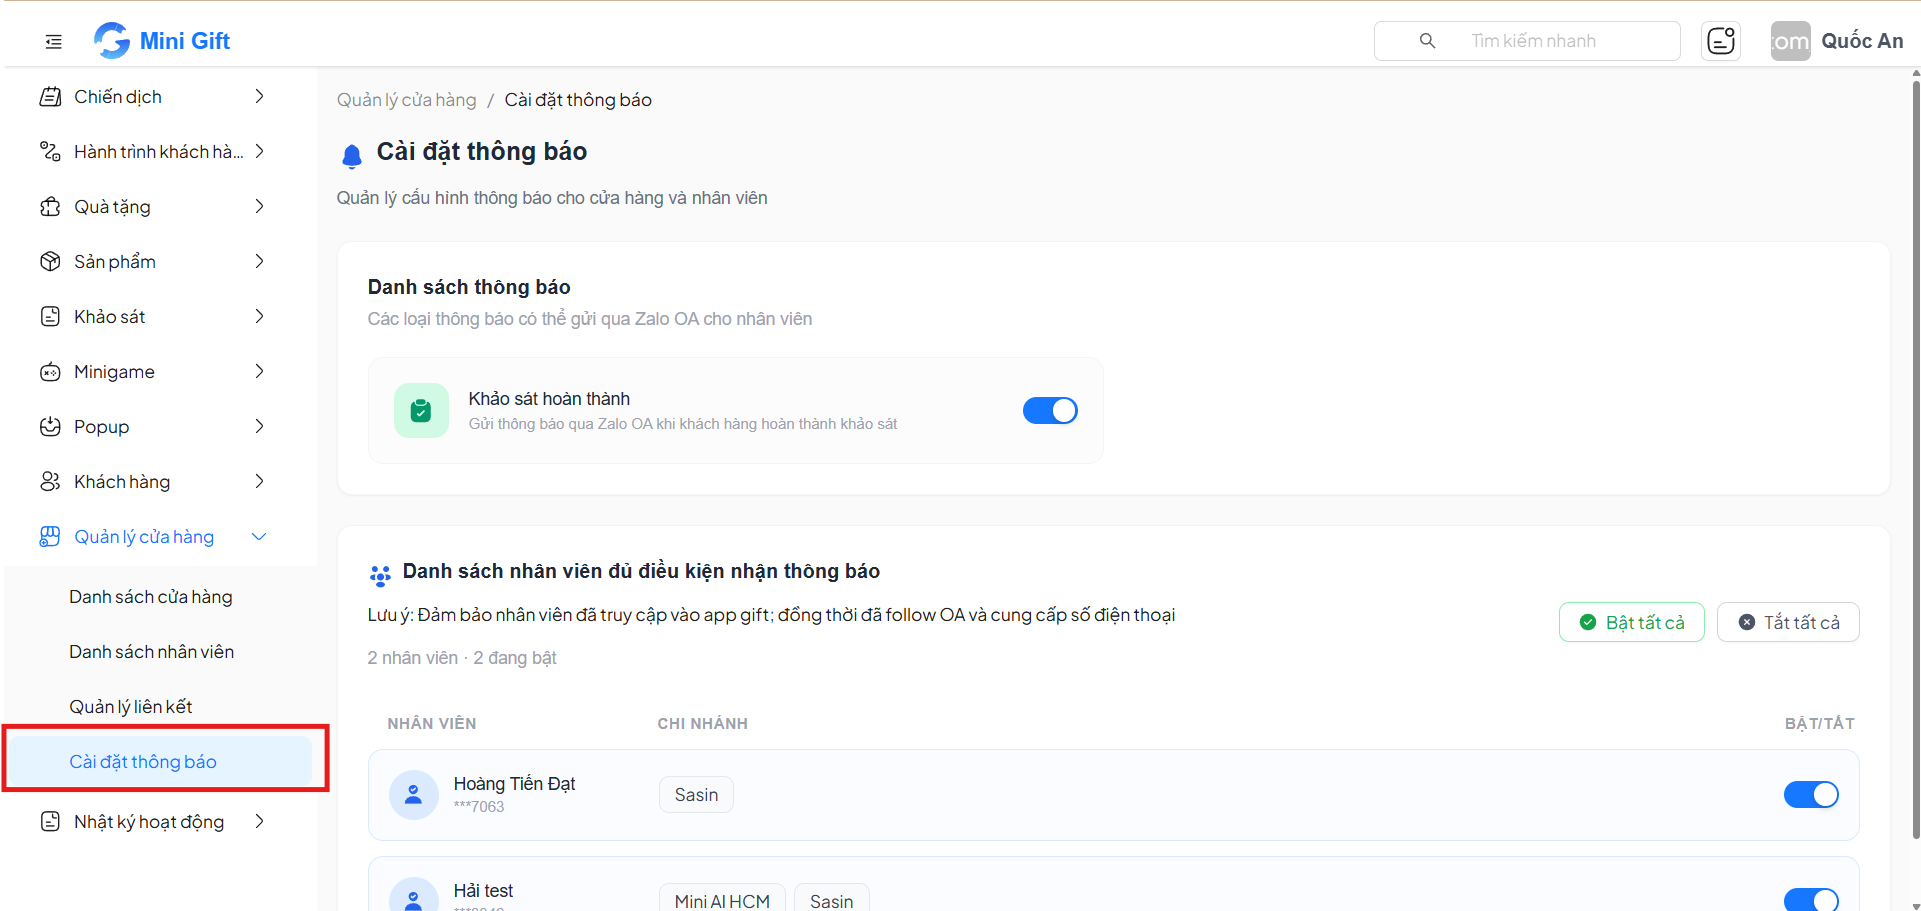Open the notification face icon in header
The width and height of the screenshot is (1921, 911).
coord(1721,41)
